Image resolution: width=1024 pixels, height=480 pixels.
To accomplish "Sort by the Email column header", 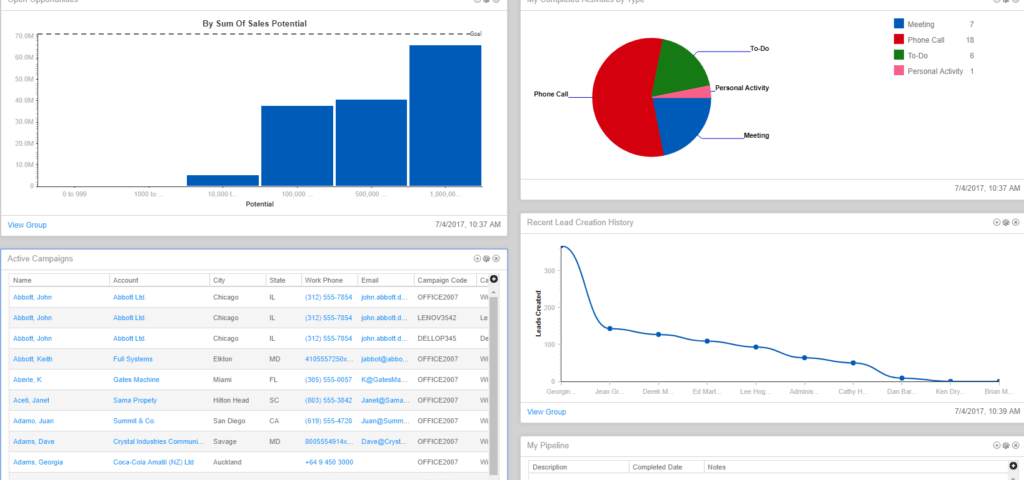I will (386, 280).
